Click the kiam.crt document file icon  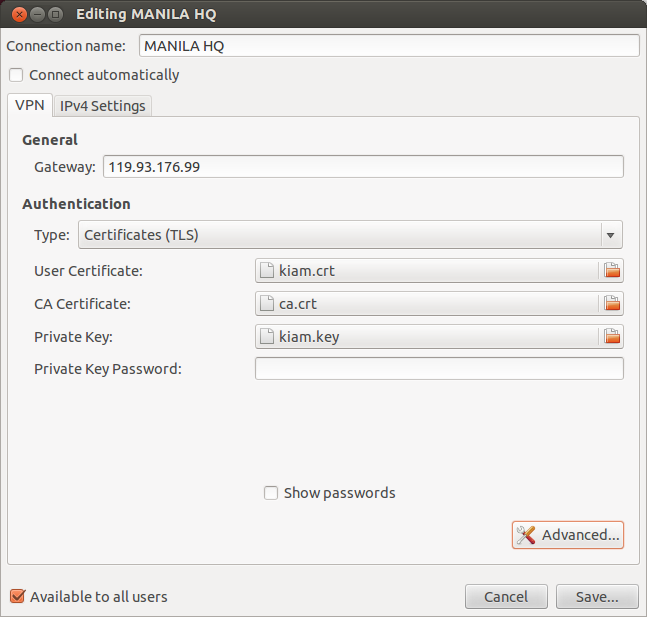coord(267,270)
